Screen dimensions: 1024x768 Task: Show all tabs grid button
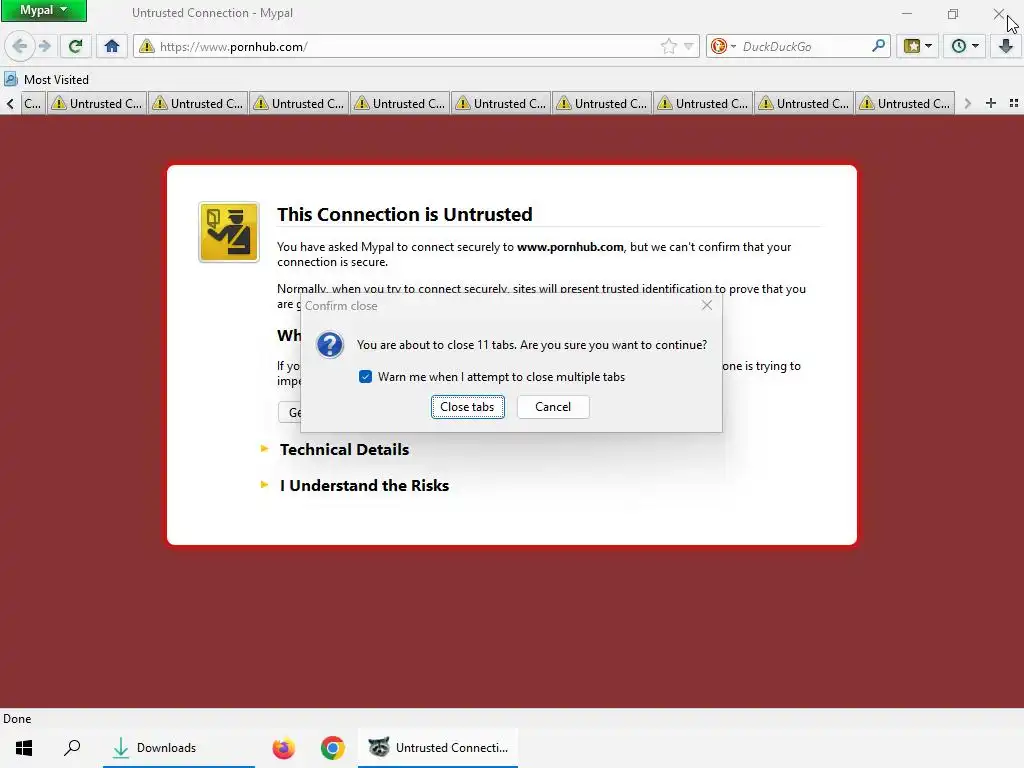pos(1014,103)
